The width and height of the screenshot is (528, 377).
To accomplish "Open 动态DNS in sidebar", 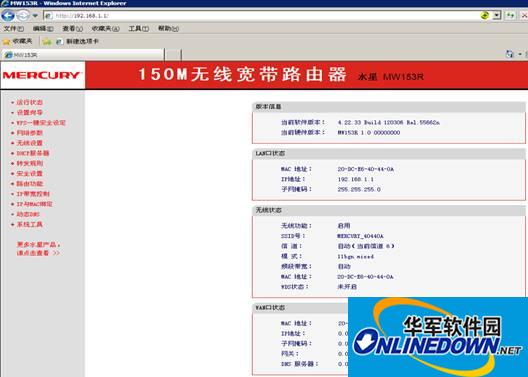I will tap(28, 214).
